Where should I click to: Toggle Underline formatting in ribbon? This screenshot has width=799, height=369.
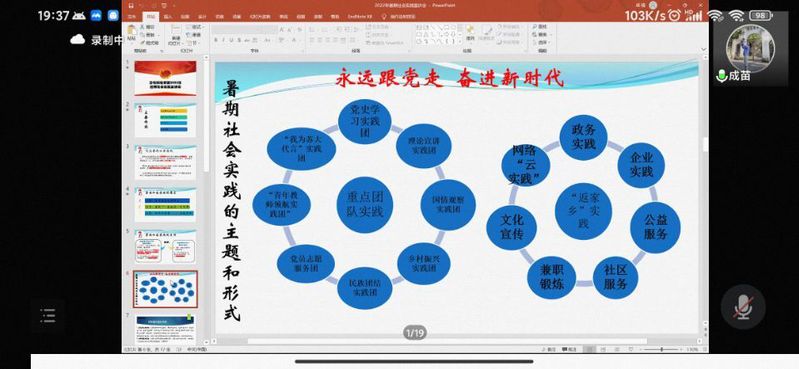click(231, 40)
